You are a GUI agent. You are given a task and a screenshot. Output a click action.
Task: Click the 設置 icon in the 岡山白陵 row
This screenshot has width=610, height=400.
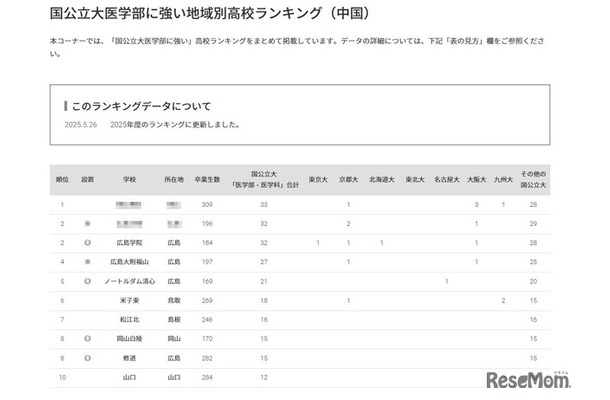pos(88,338)
